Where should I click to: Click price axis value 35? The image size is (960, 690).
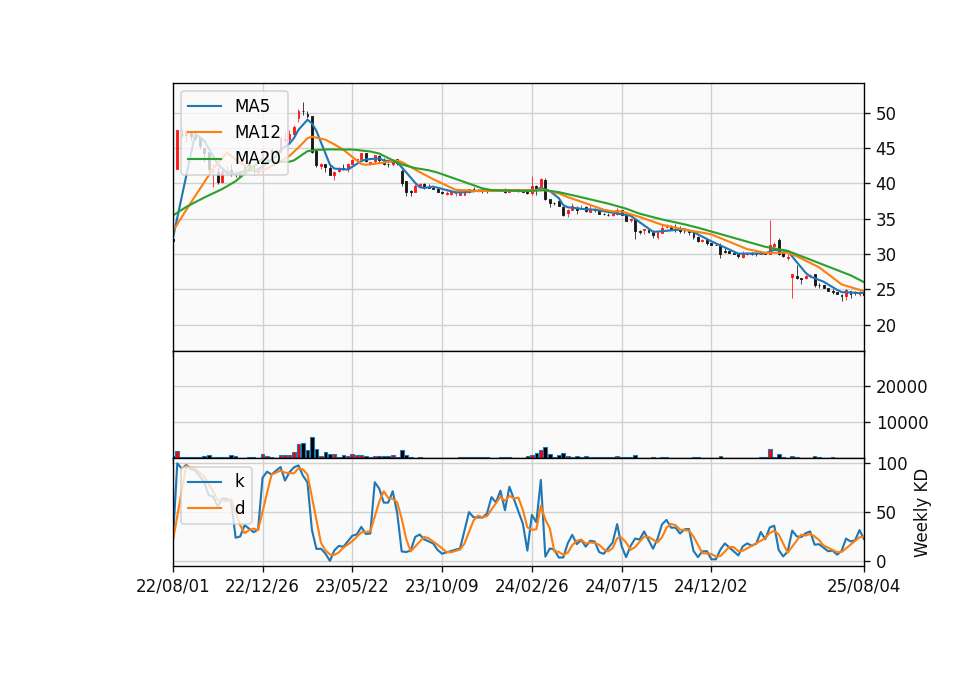[886, 220]
